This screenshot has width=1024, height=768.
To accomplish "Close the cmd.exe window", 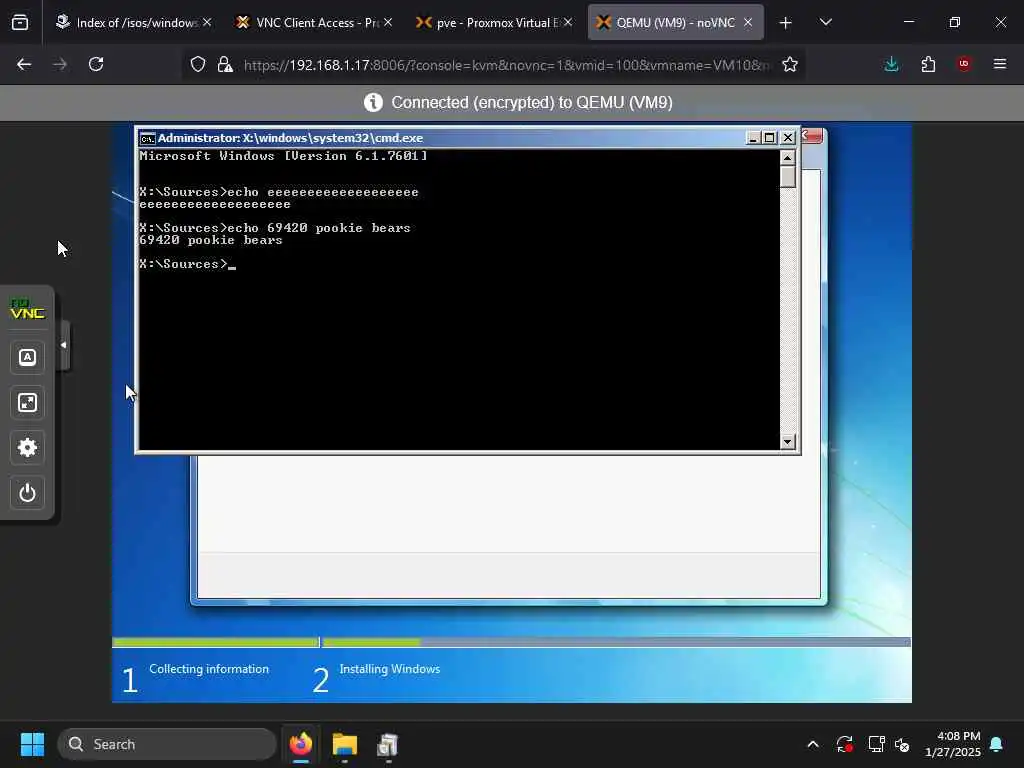I will (788, 138).
